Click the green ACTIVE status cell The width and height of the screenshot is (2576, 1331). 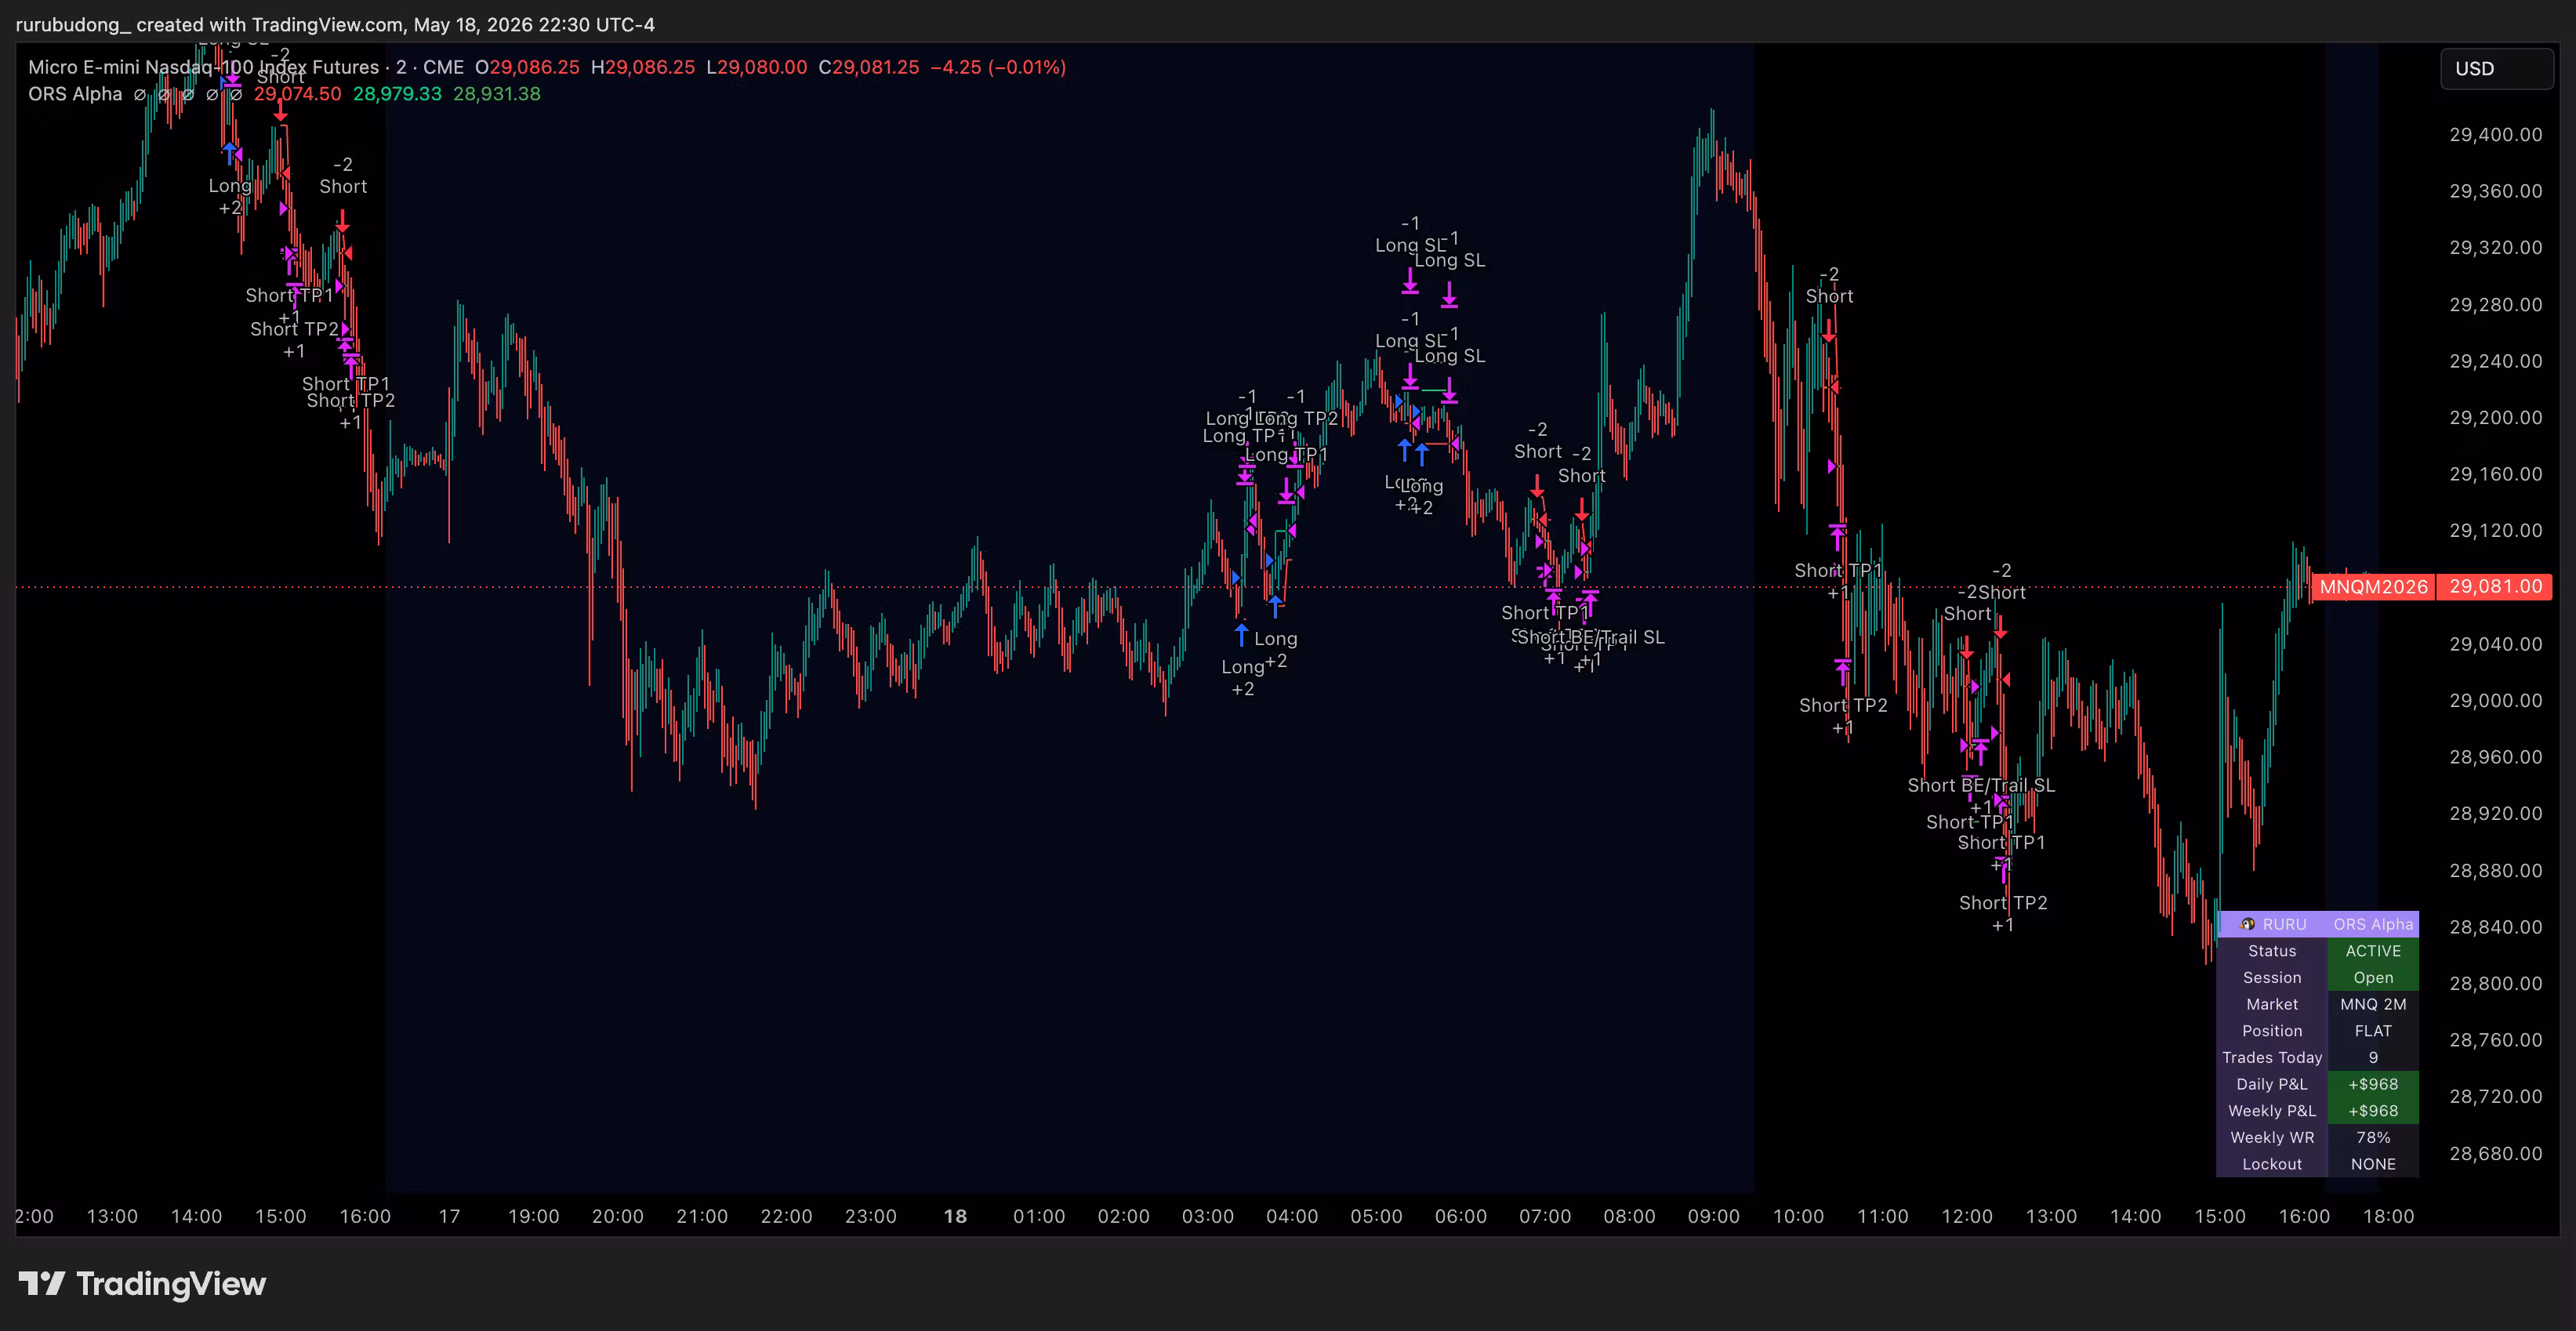click(x=2373, y=951)
